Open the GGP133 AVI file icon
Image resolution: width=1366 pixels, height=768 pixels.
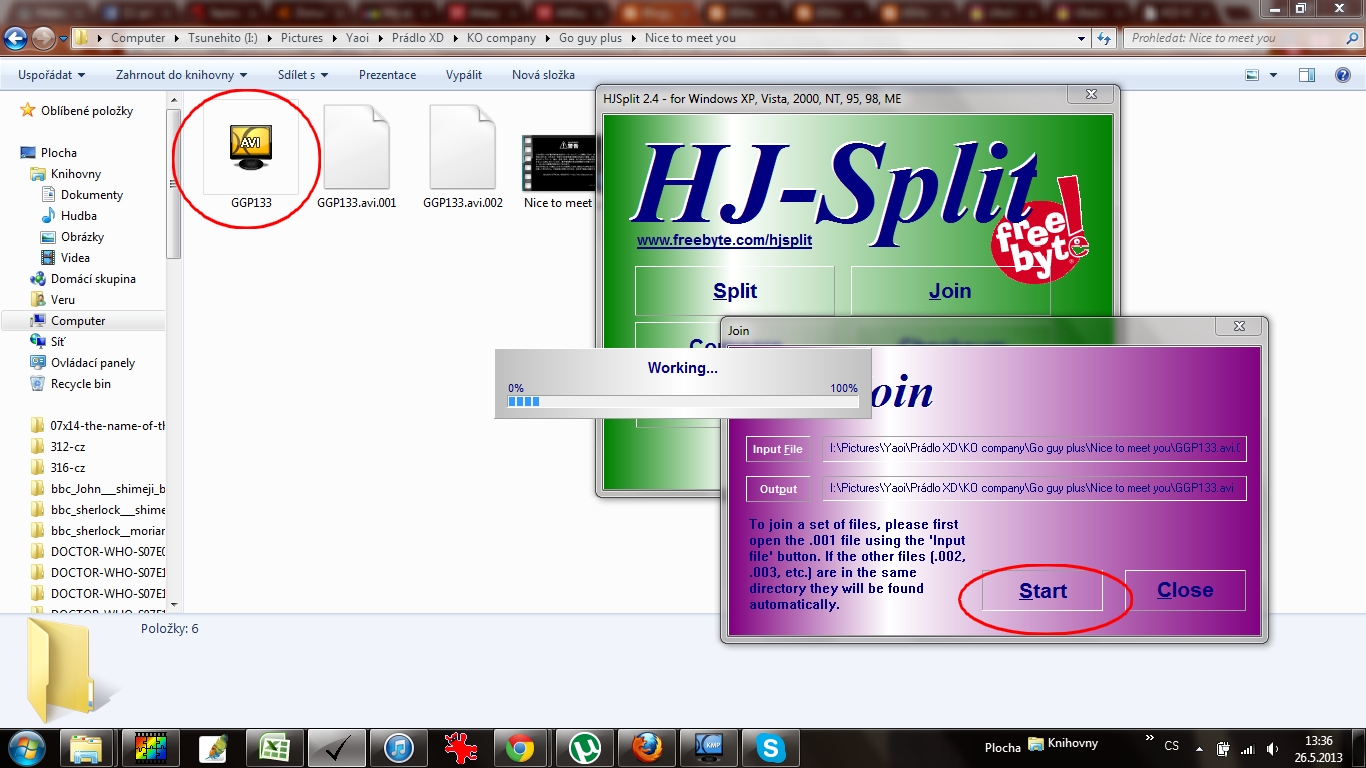(250, 150)
